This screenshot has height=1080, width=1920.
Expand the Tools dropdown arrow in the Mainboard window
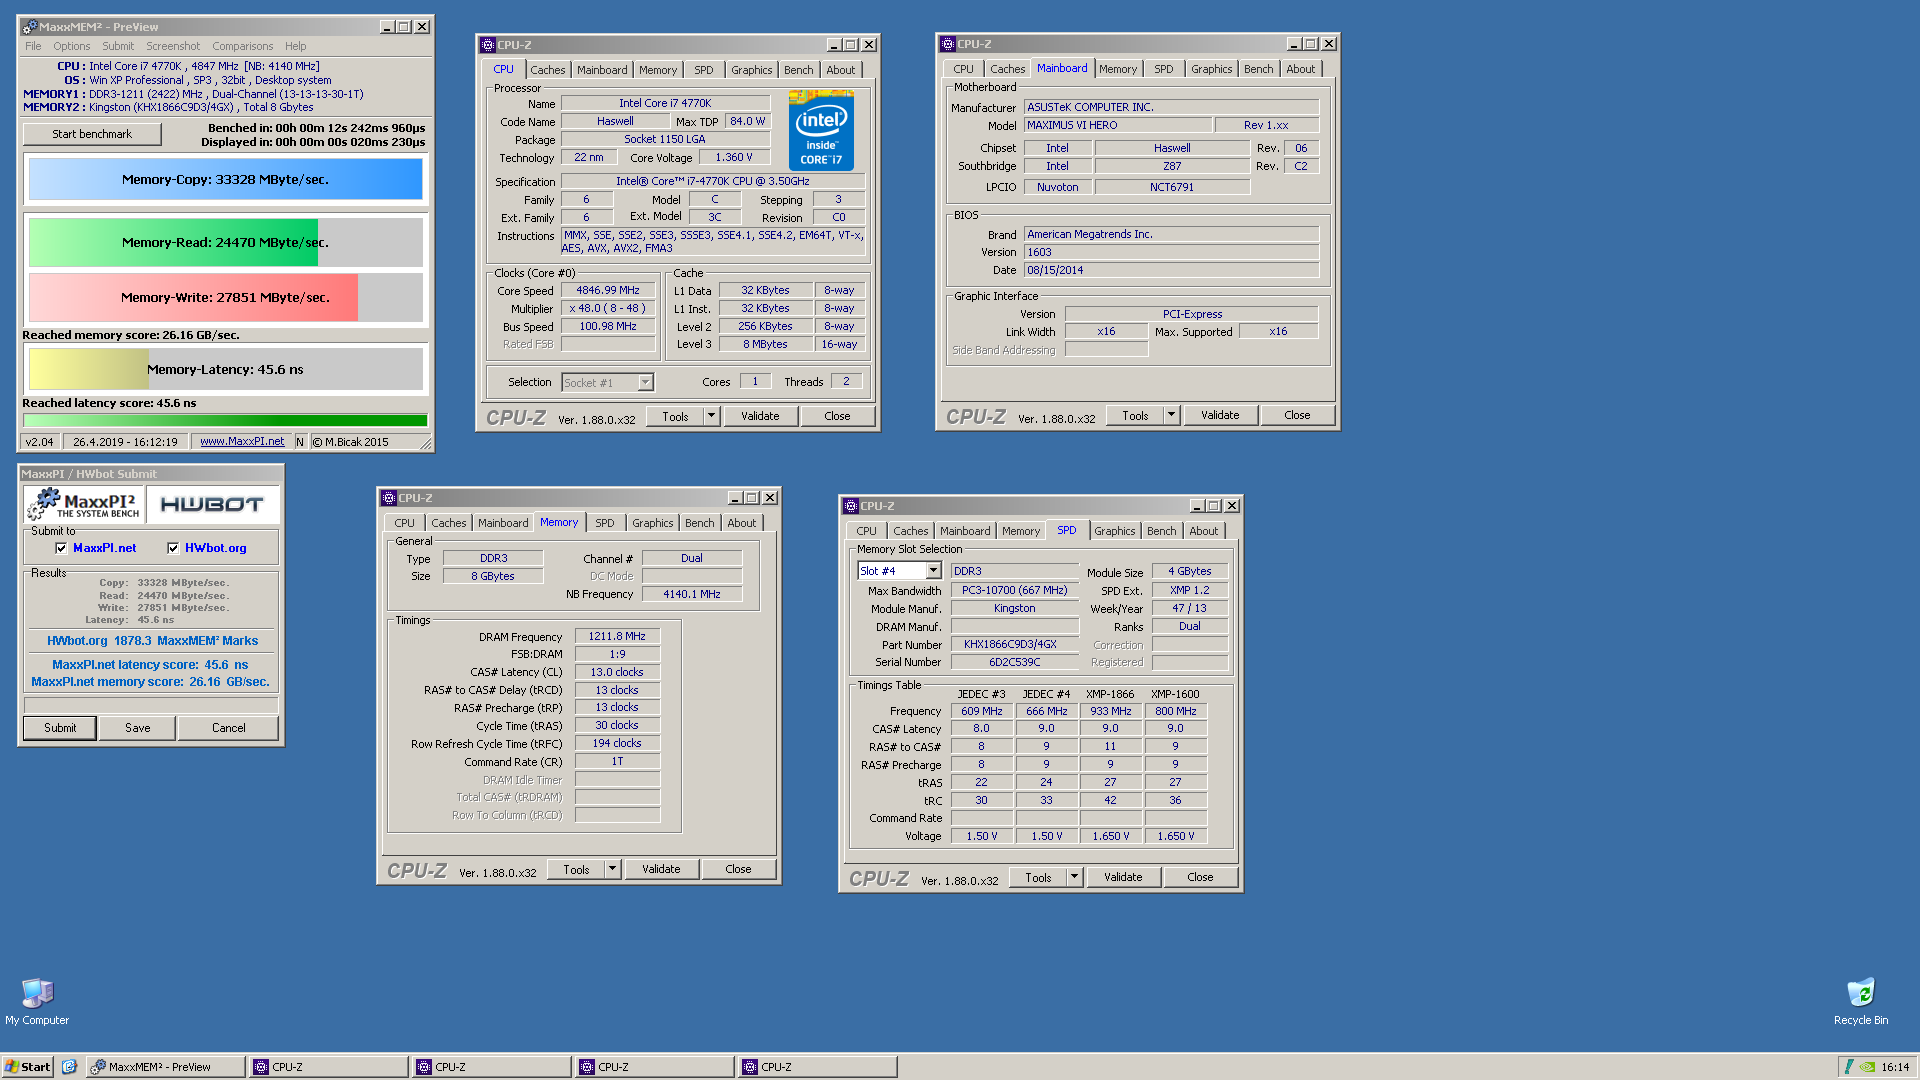coord(1171,415)
